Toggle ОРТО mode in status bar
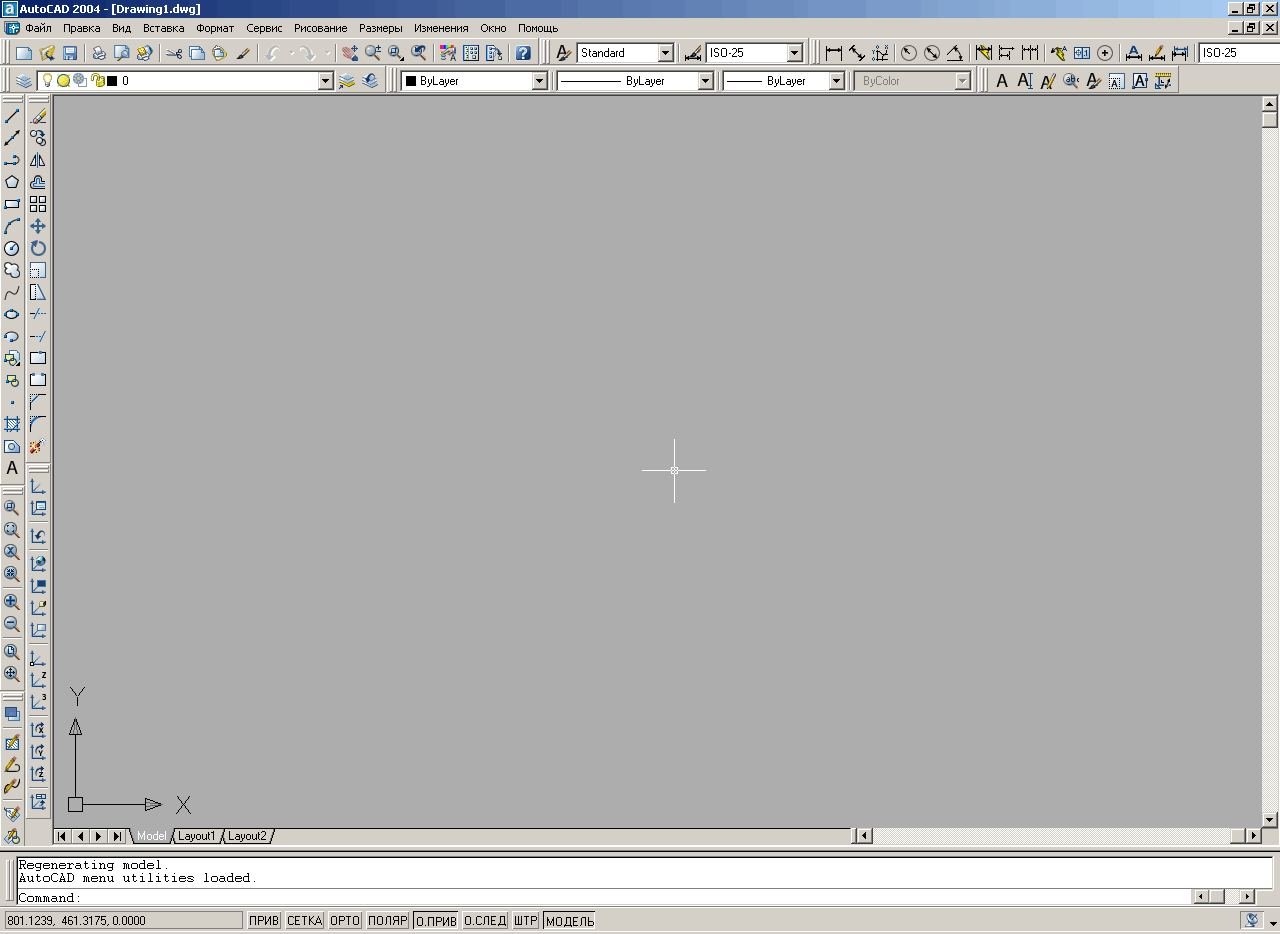1280x934 pixels. pos(345,921)
